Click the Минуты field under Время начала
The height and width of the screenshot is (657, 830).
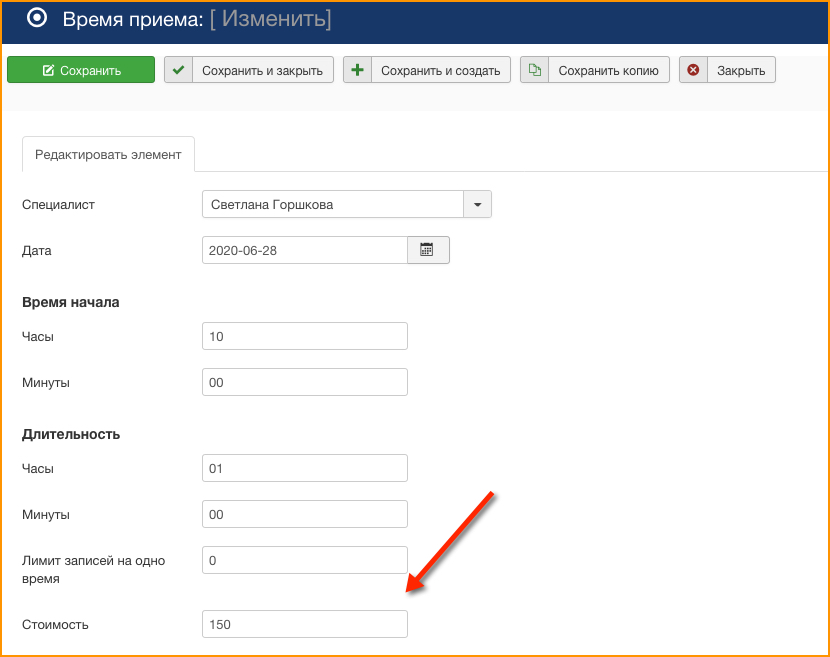[304, 382]
